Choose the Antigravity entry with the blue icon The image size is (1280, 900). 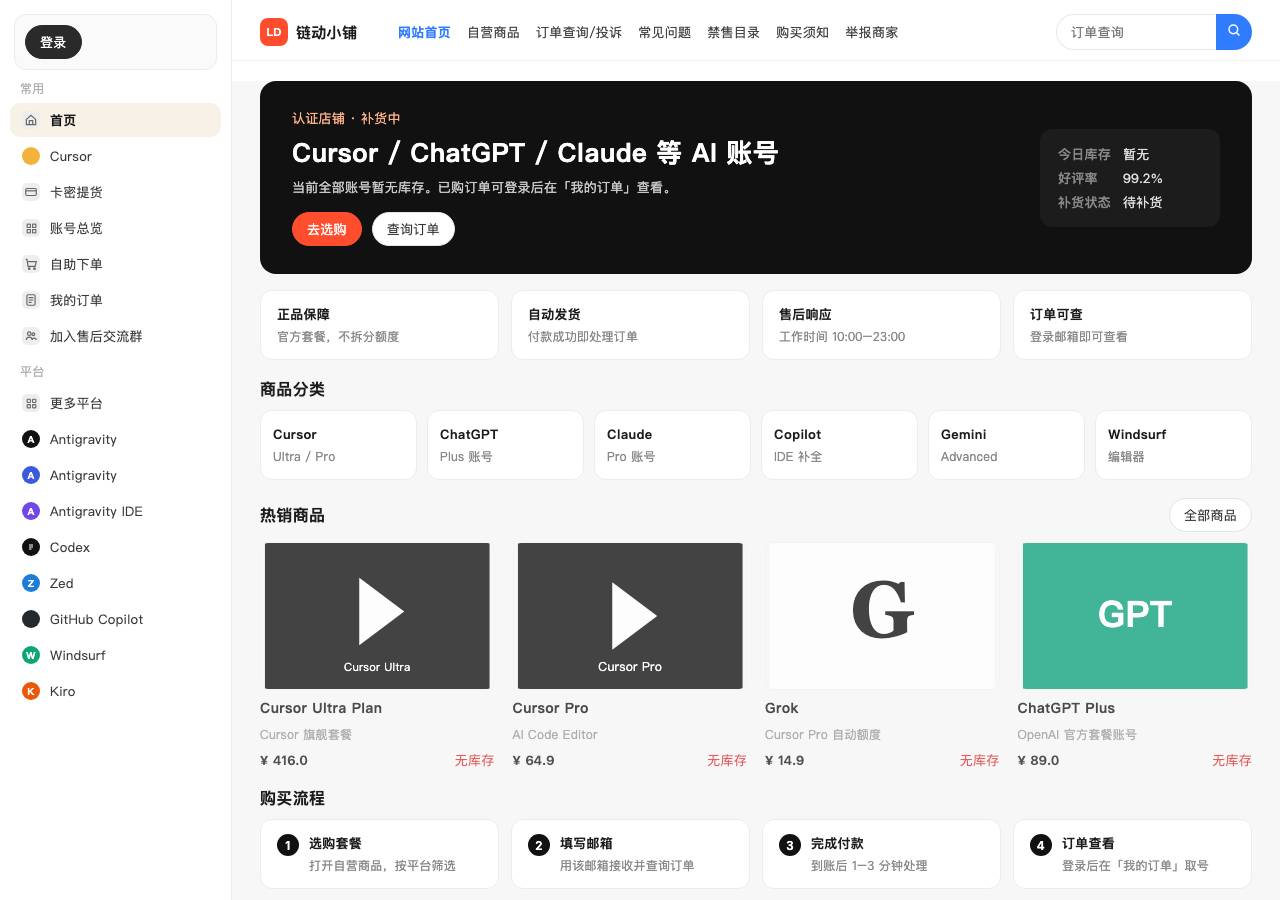[x=31, y=475]
